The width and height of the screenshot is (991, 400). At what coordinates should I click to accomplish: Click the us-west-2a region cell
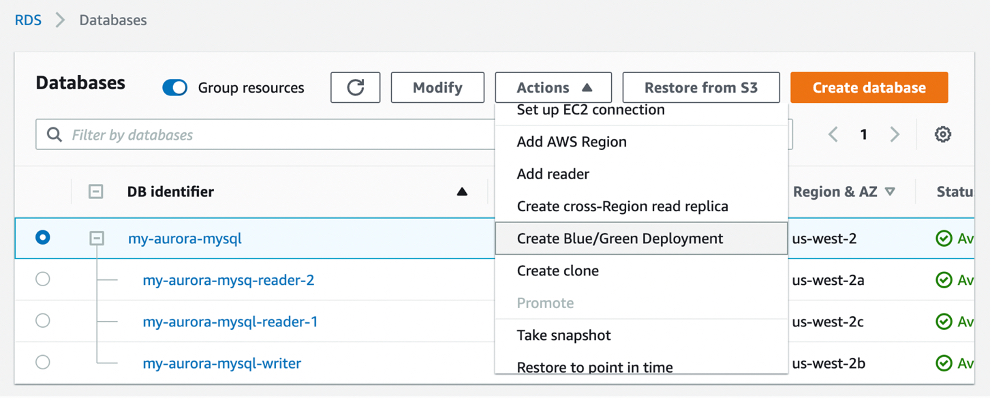[x=828, y=280]
